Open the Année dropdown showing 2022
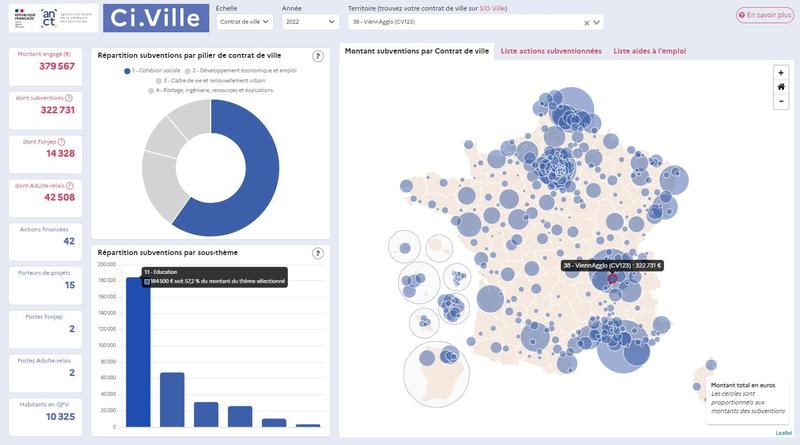 (x=309, y=21)
